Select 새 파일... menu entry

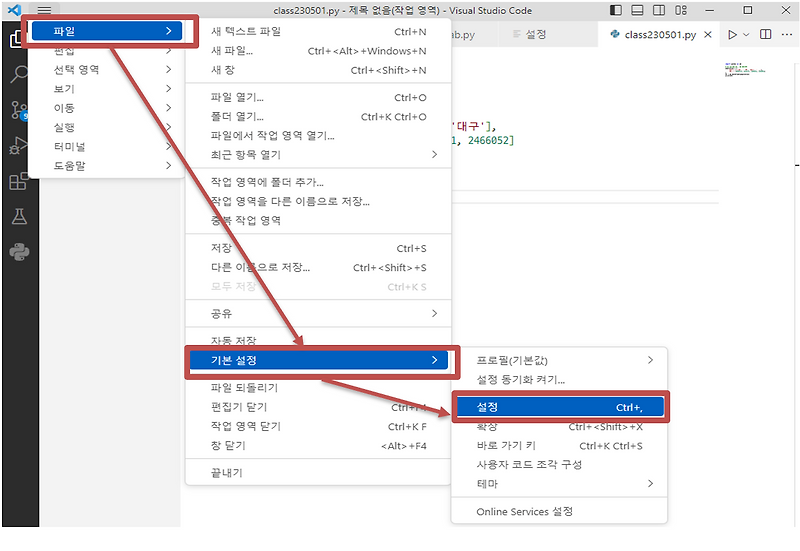[318, 51]
